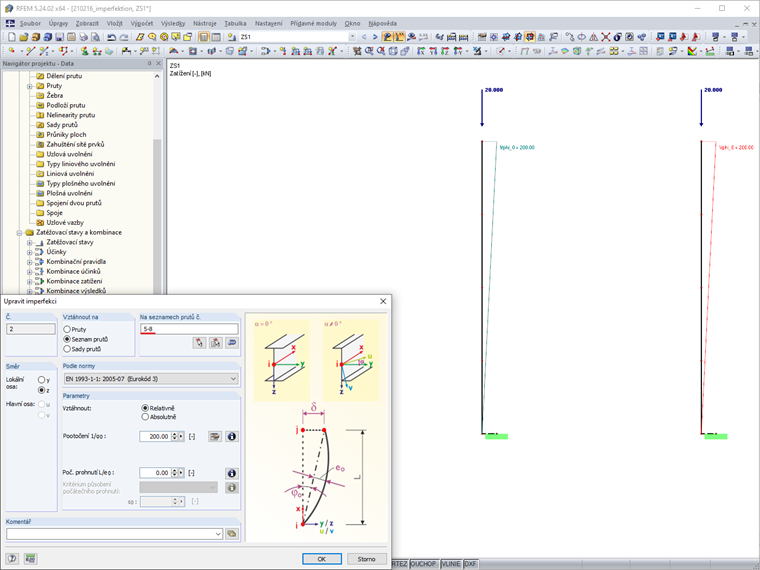The width and height of the screenshot is (760, 570).
Task: Toggle the VLINIE status bar button
Action: (x=451, y=564)
